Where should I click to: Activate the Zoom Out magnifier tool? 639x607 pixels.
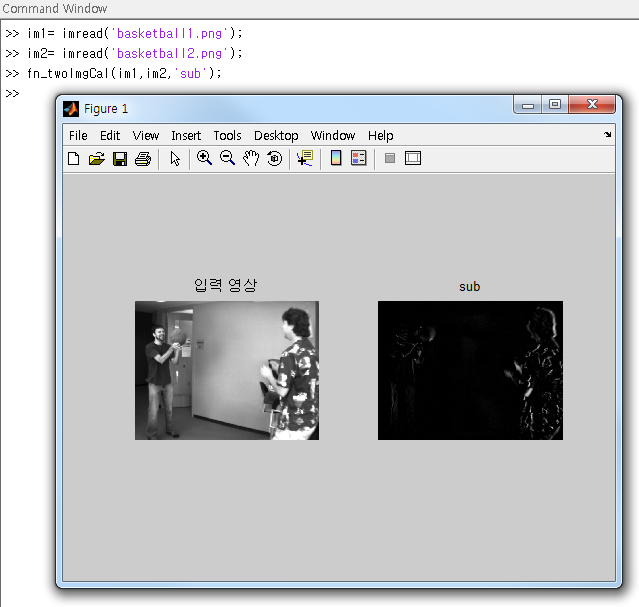tap(227, 158)
